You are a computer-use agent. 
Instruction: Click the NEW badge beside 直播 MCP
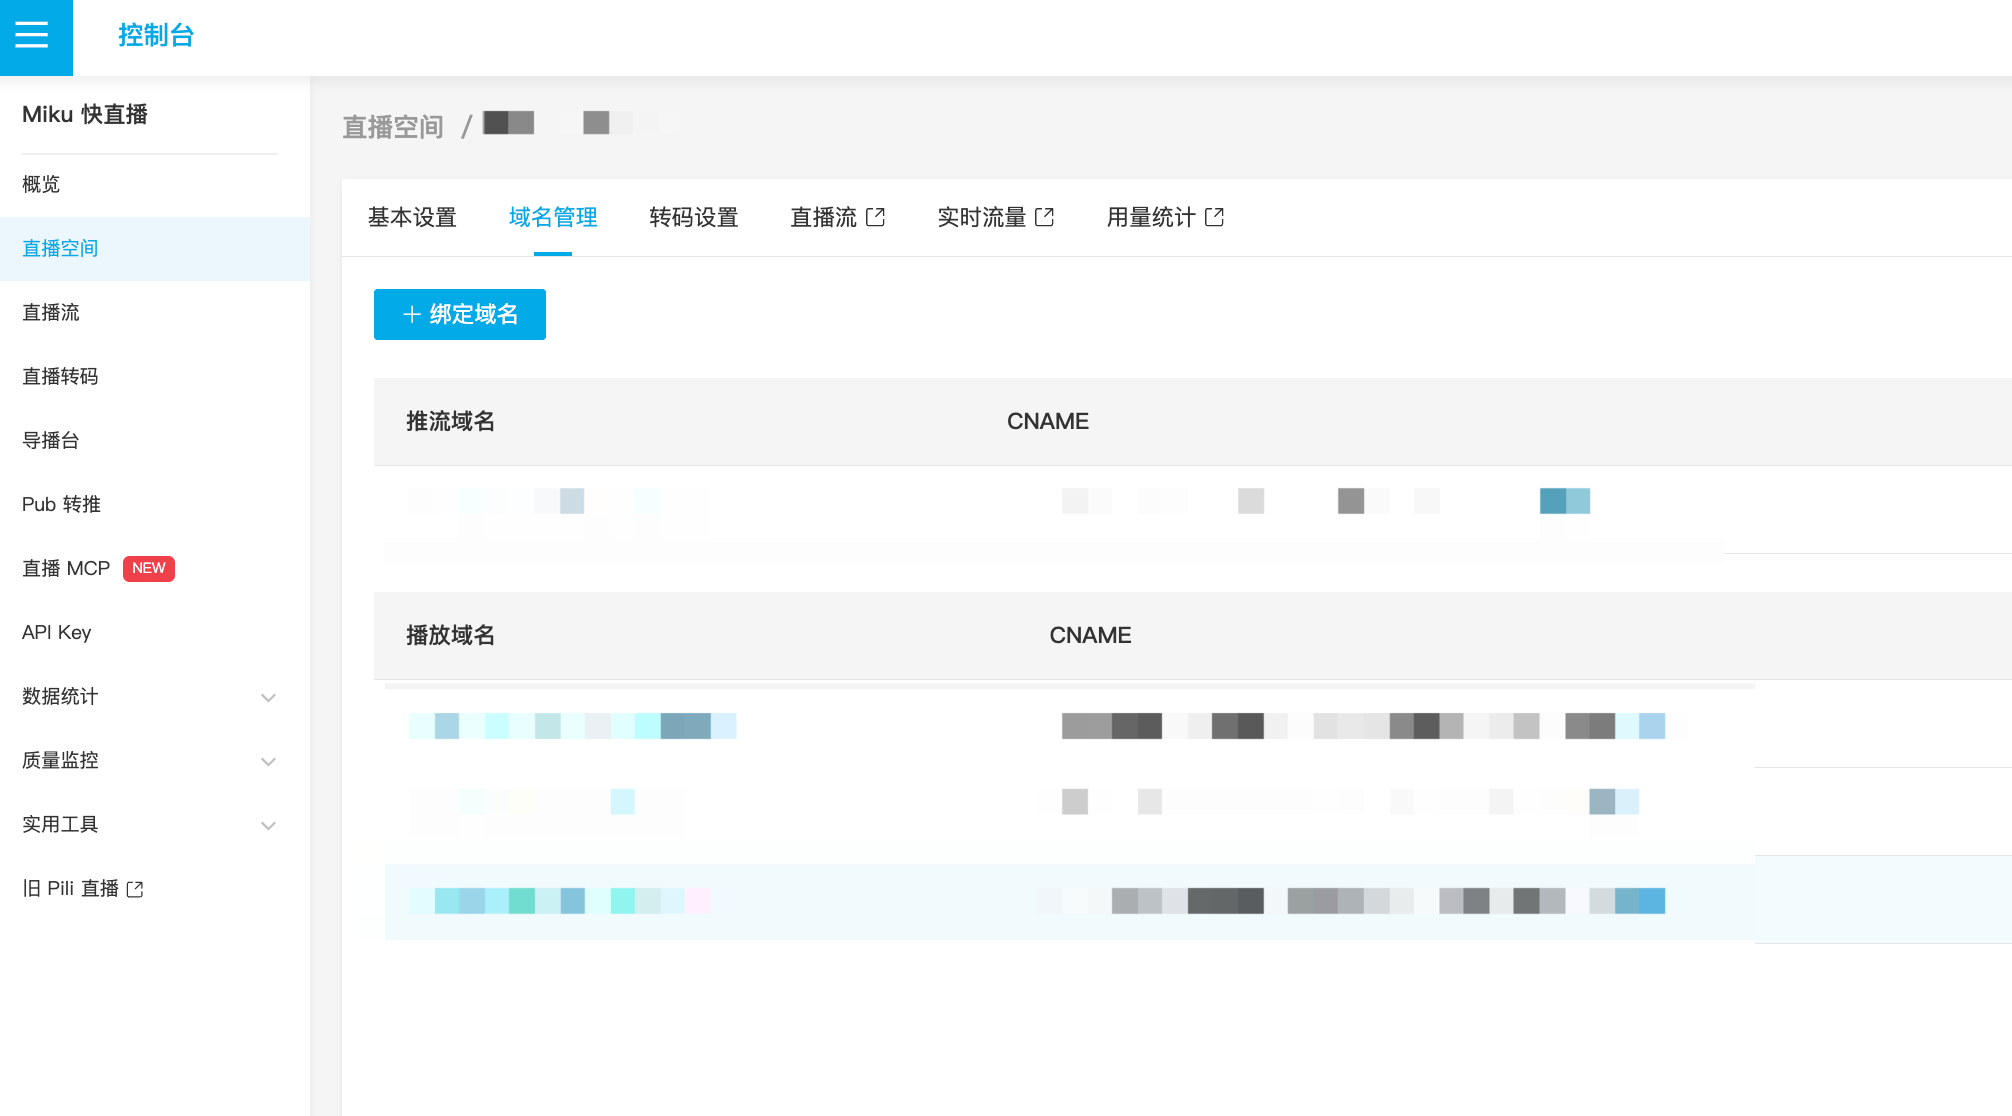coord(148,568)
